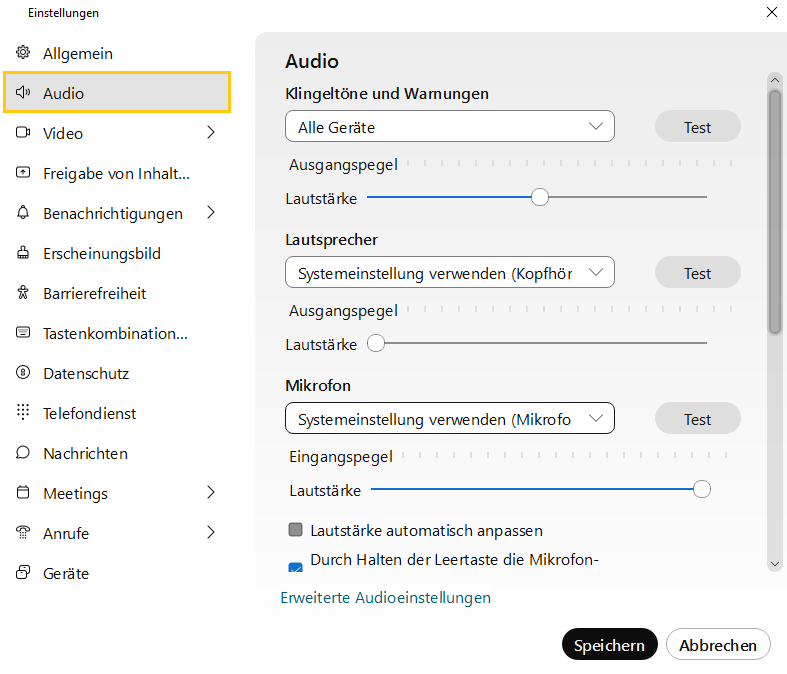Switch to the Geräte settings section
787x674 pixels.
tap(66, 573)
